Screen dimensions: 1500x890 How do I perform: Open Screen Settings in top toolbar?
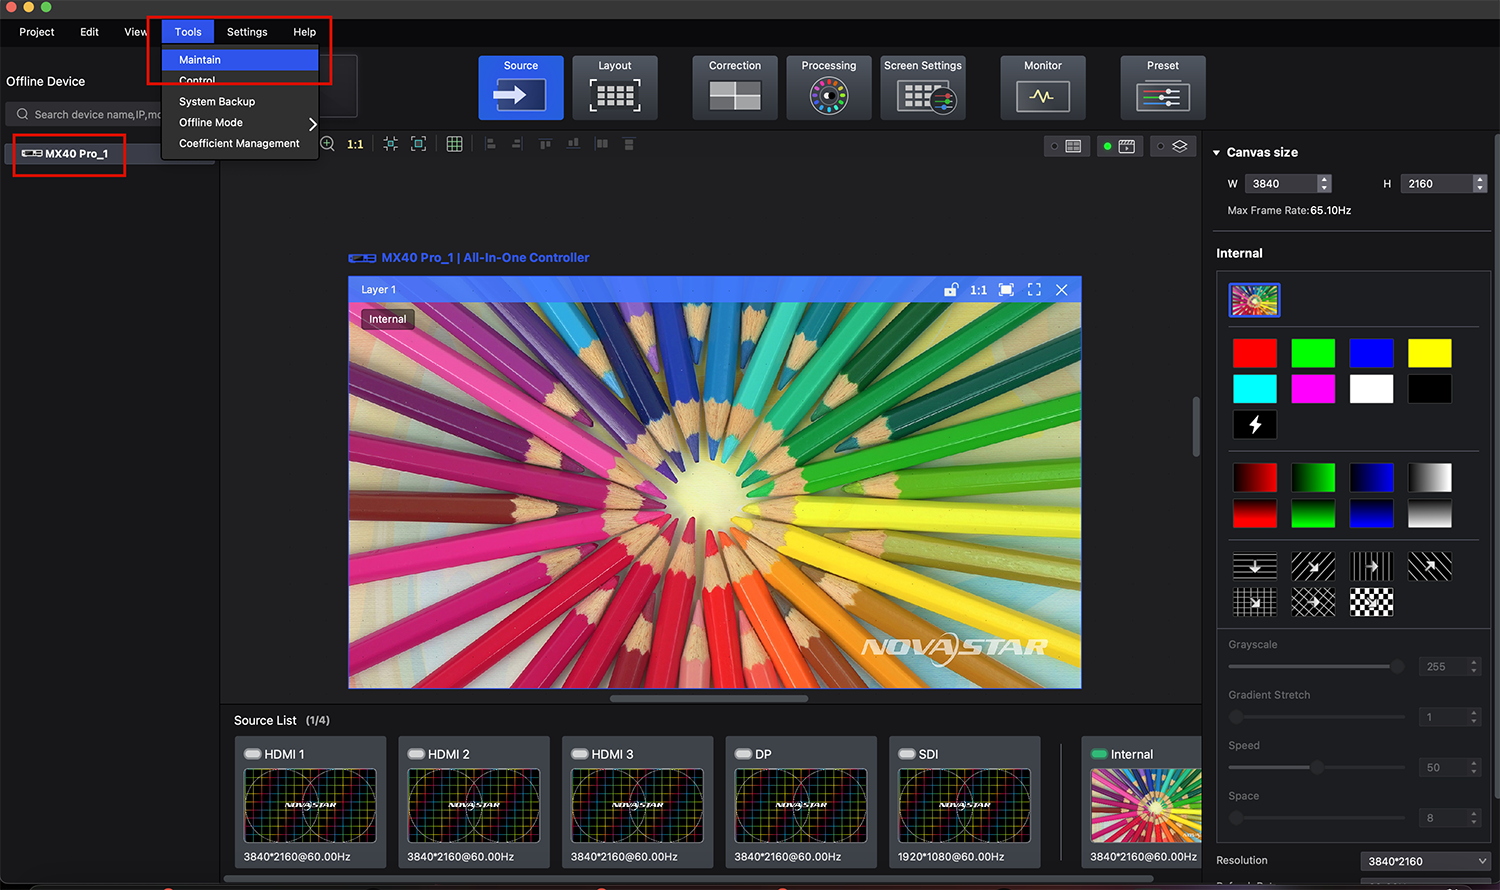[x=922, y=88]
